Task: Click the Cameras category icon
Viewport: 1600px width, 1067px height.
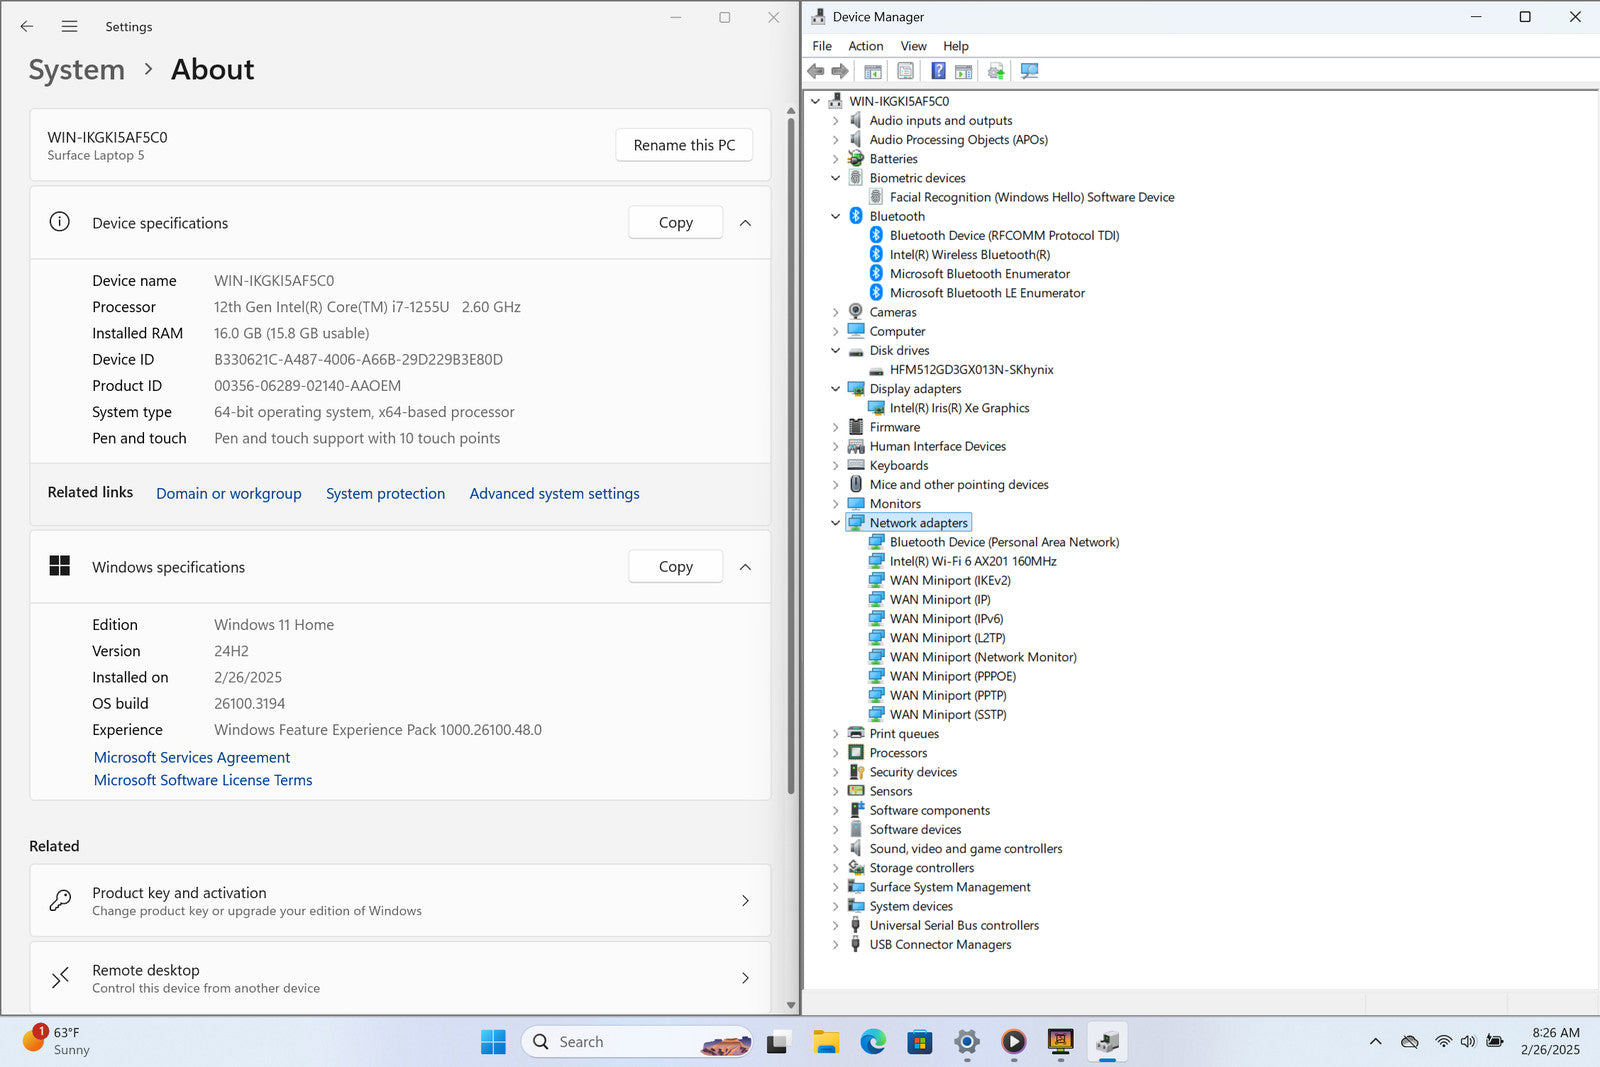Action: coord(856,312)
